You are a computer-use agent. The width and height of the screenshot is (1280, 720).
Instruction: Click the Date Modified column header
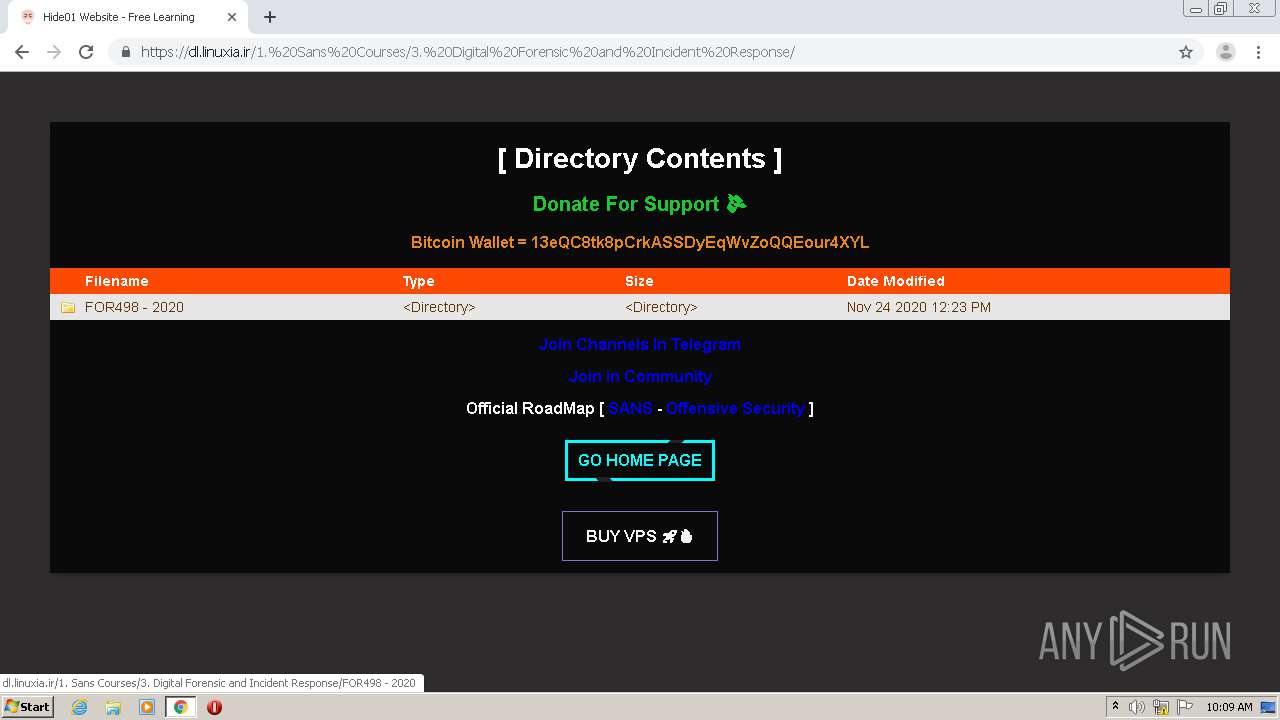pyautogui.click(x=896, y=281)
